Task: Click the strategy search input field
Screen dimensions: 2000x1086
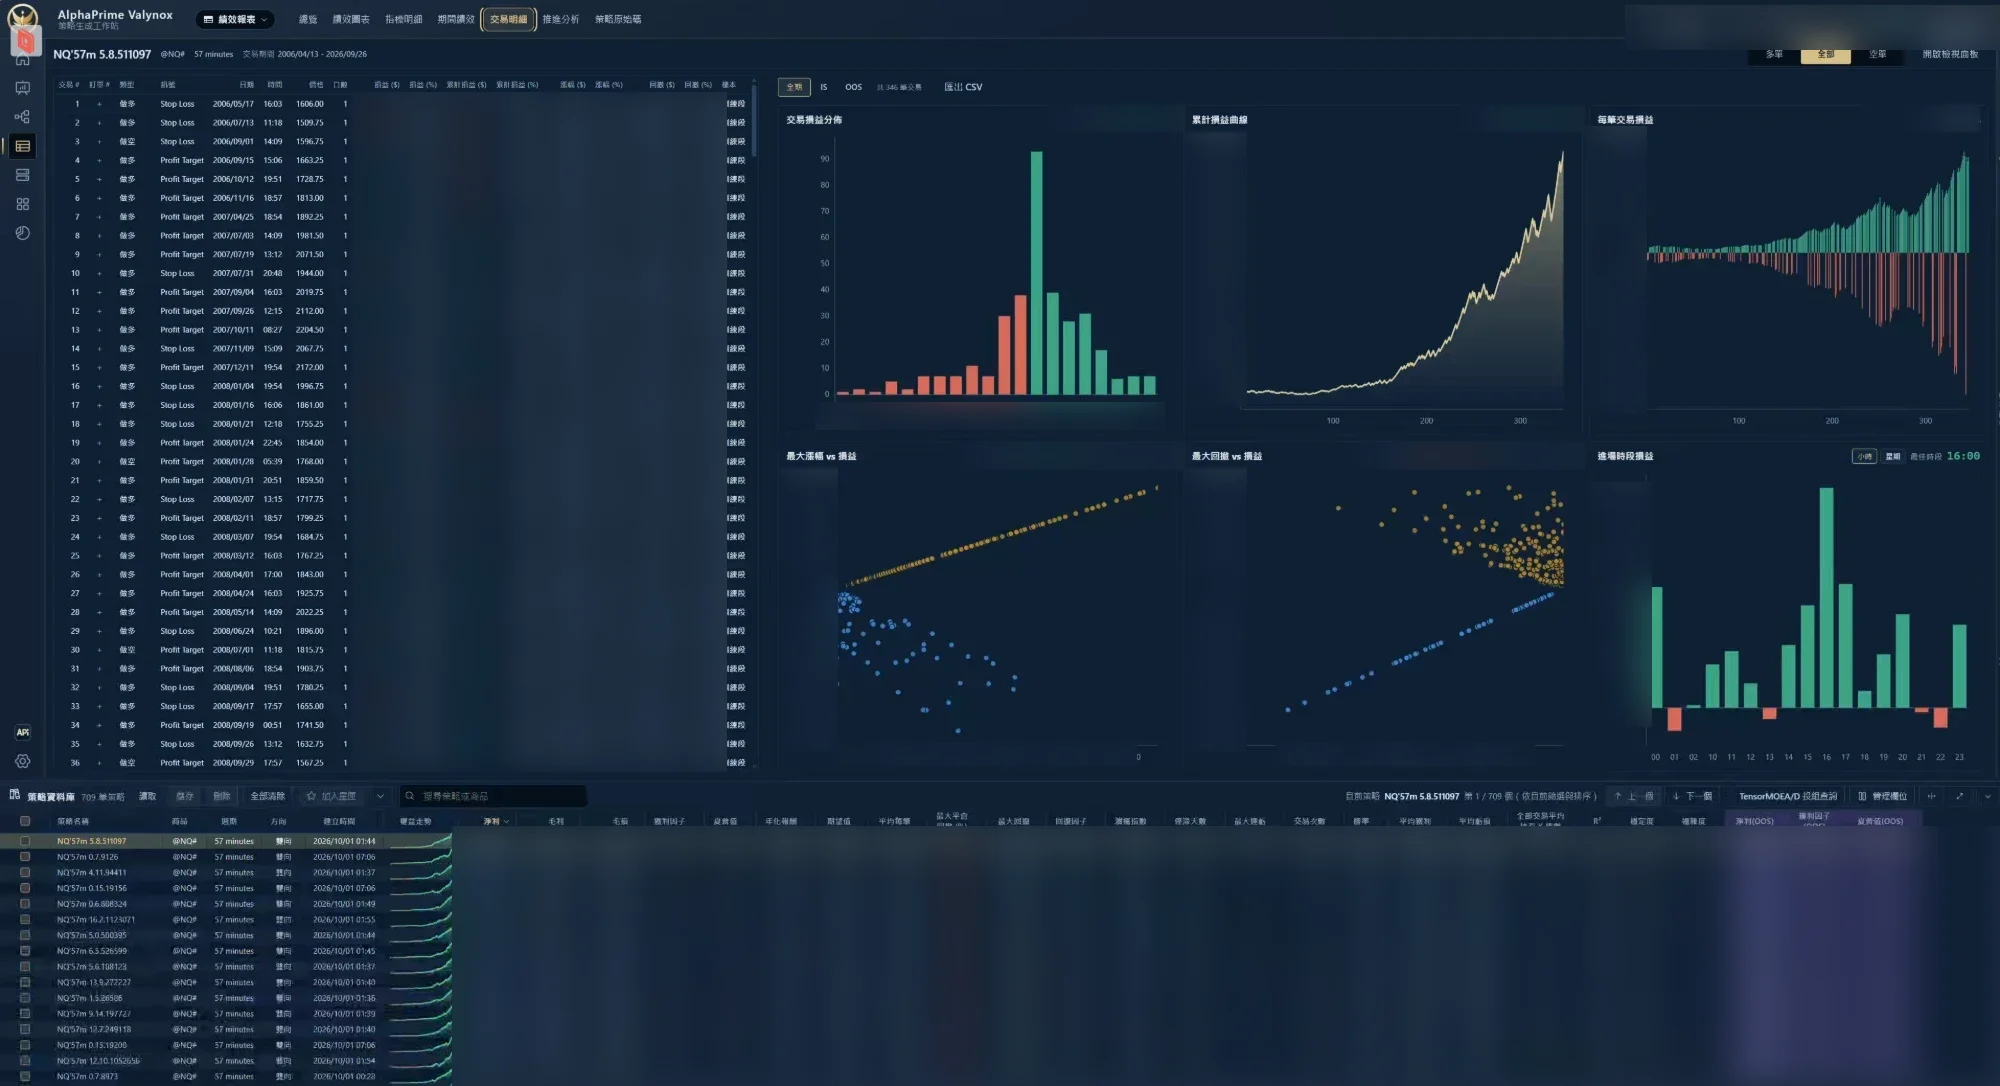Action: tap(493, 796)
